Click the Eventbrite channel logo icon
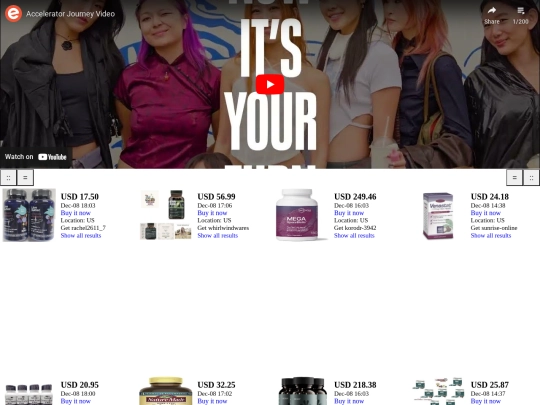This screenshot has width=540, height=405. coord(13,13)
